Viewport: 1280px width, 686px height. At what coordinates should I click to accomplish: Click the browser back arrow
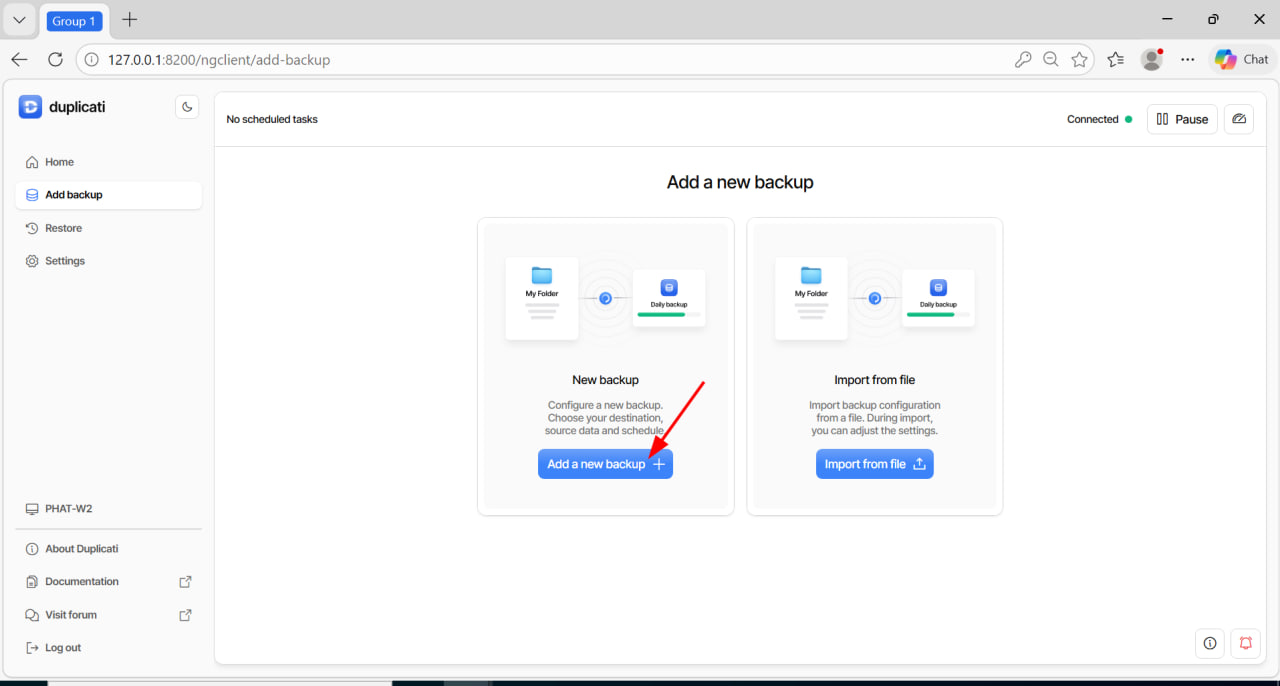click(19, 59)
